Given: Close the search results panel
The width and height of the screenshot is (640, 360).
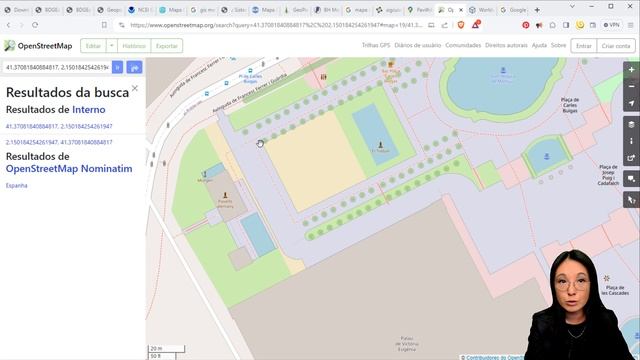Looking at the screenshot, I should [x=135, y=88].
